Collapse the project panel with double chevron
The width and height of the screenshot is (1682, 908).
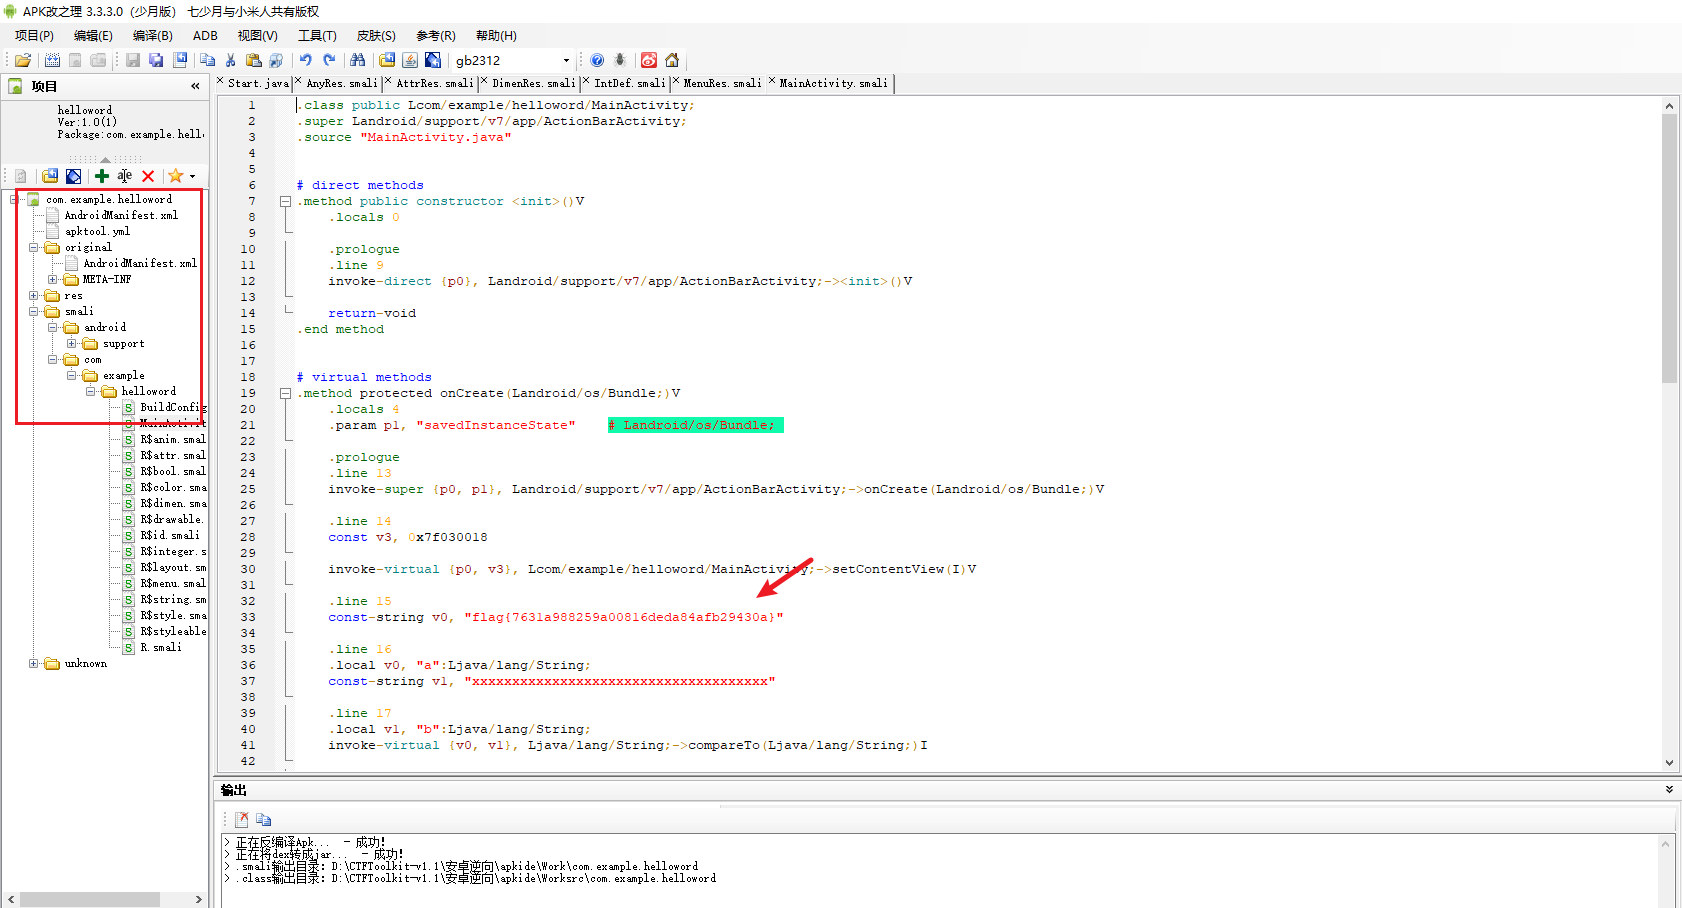click(195, 86)
